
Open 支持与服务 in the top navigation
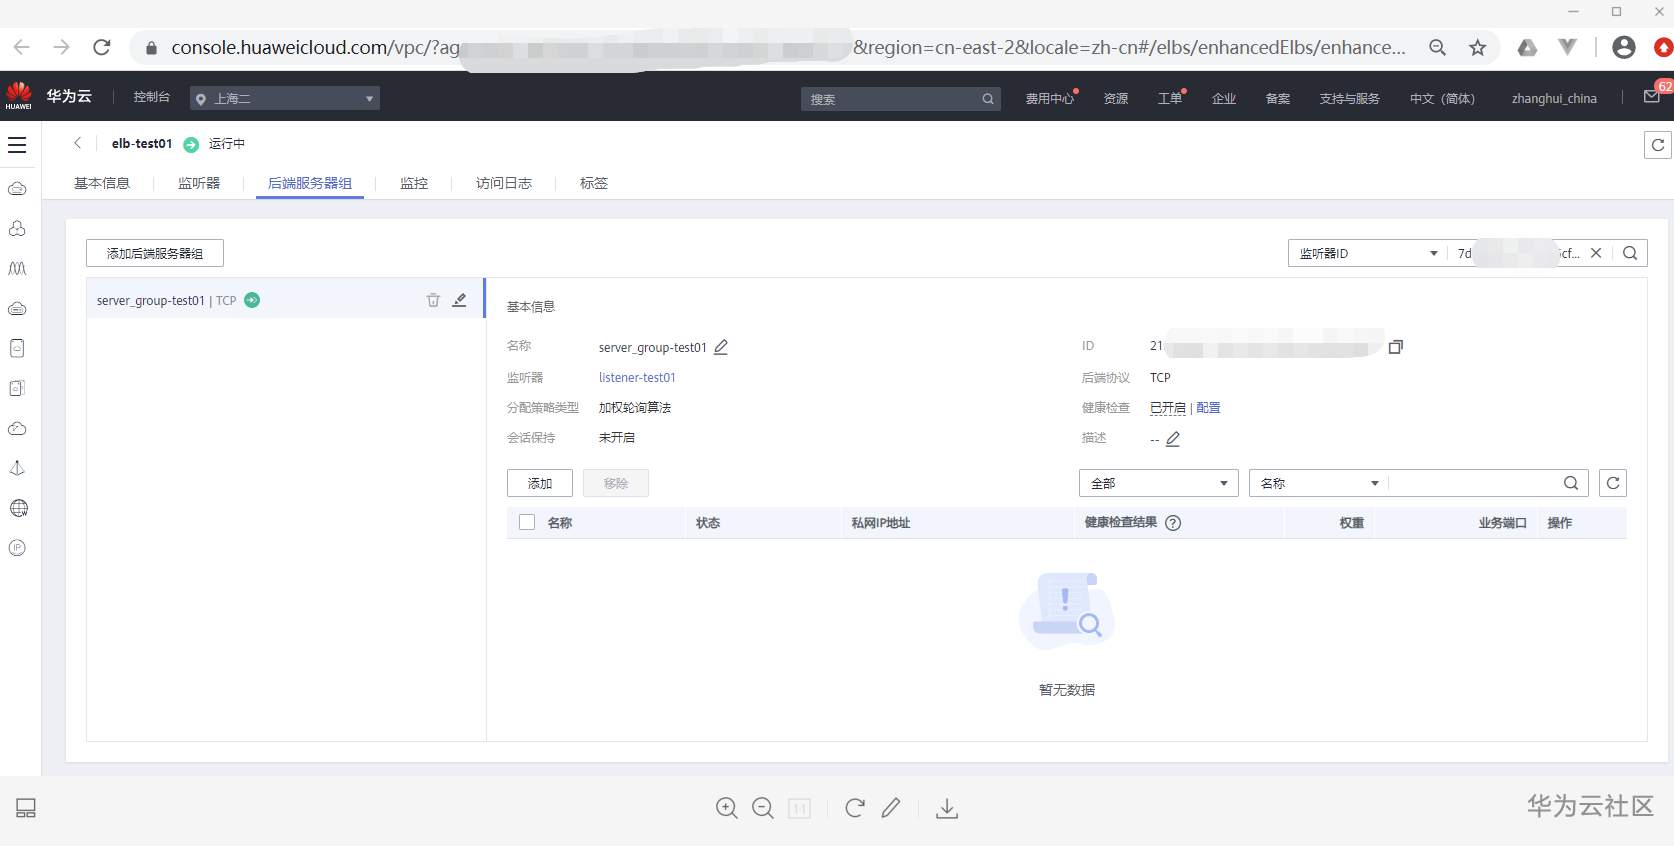point(1349,98)
